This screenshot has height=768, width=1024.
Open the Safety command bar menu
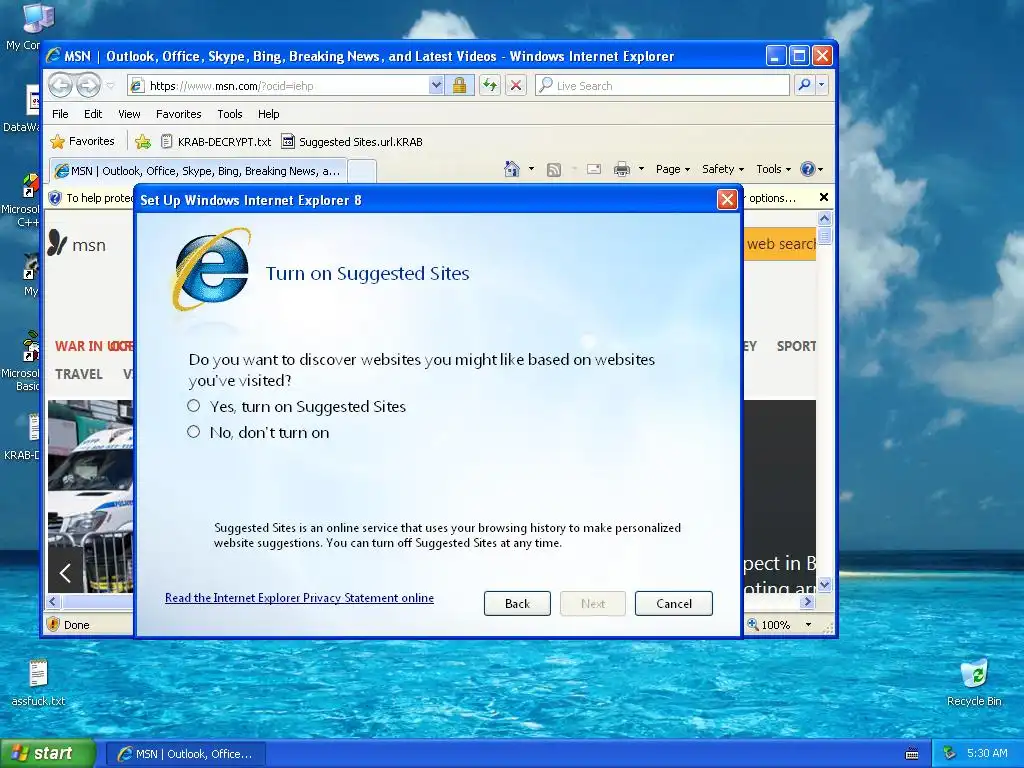click(722, 169)
